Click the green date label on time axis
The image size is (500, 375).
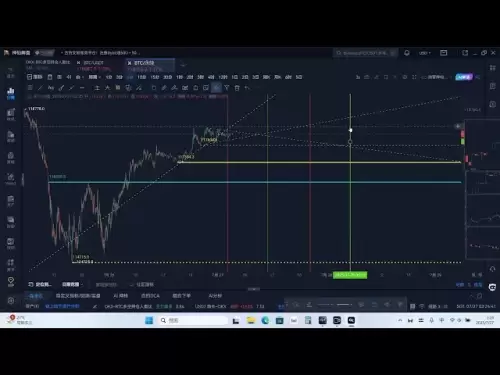coord(350,275)
